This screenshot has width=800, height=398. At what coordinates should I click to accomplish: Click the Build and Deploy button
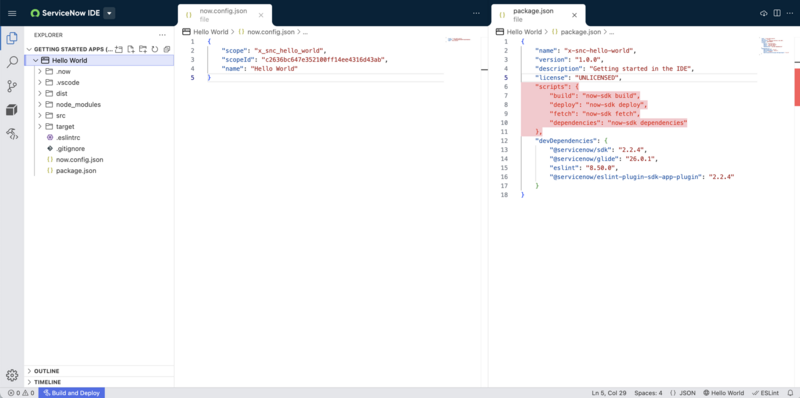(x=72, y=393)
